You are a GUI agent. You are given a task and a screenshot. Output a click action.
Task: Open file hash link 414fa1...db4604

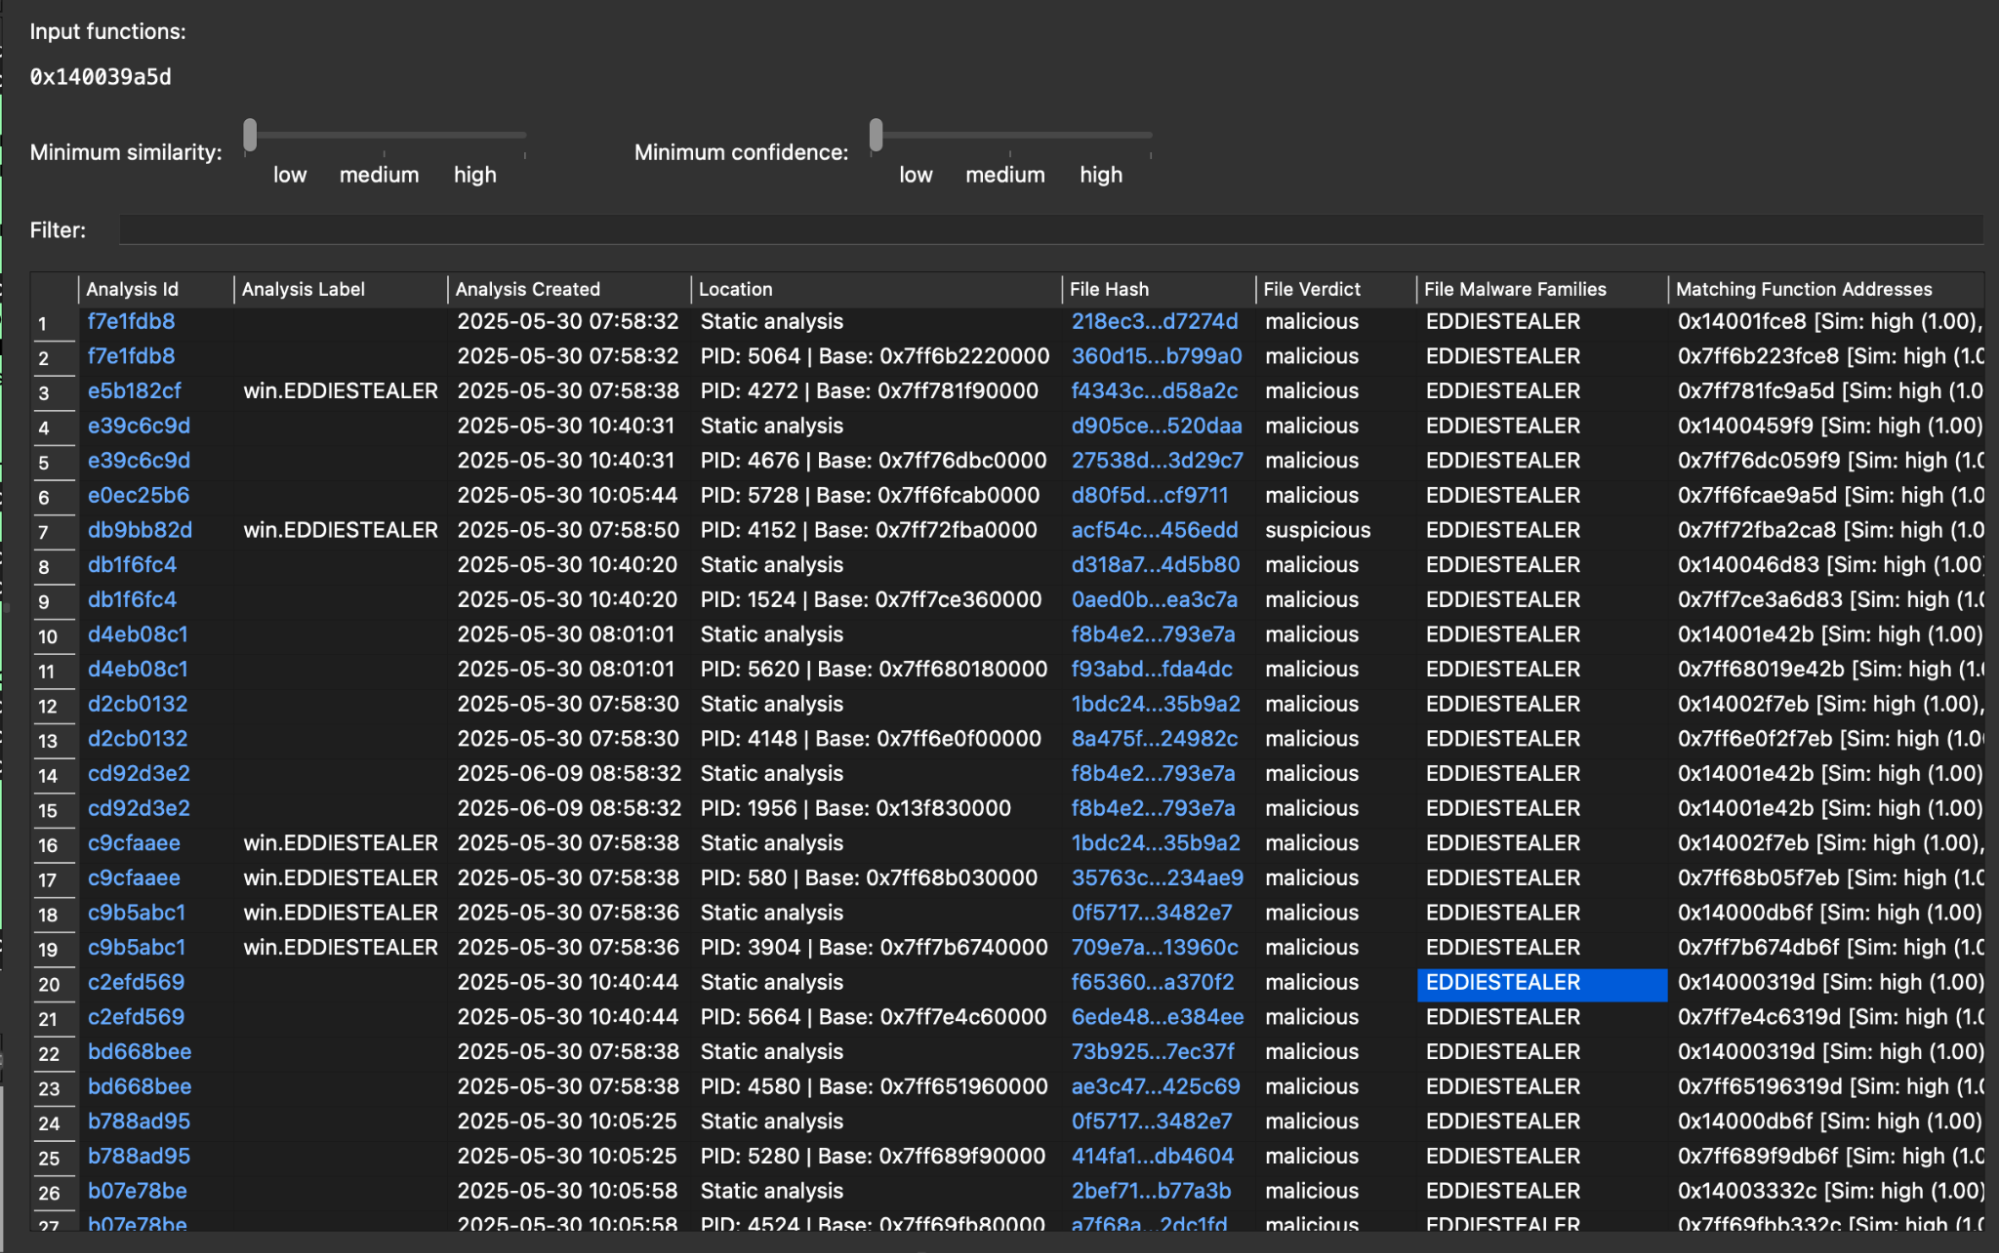click(1152, 1156)
